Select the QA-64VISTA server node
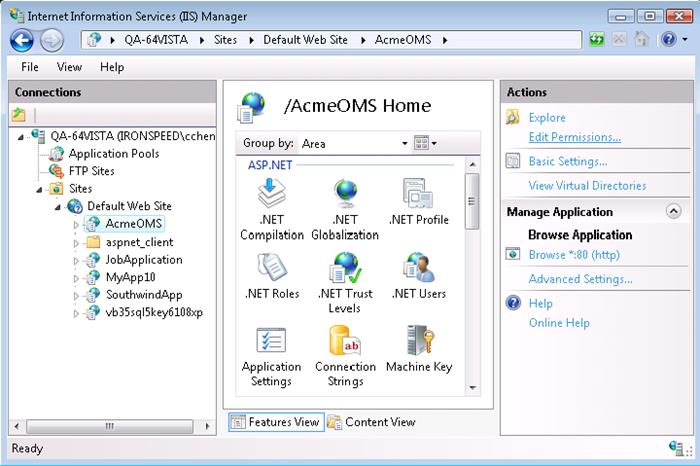 click(x=132, y=136)
